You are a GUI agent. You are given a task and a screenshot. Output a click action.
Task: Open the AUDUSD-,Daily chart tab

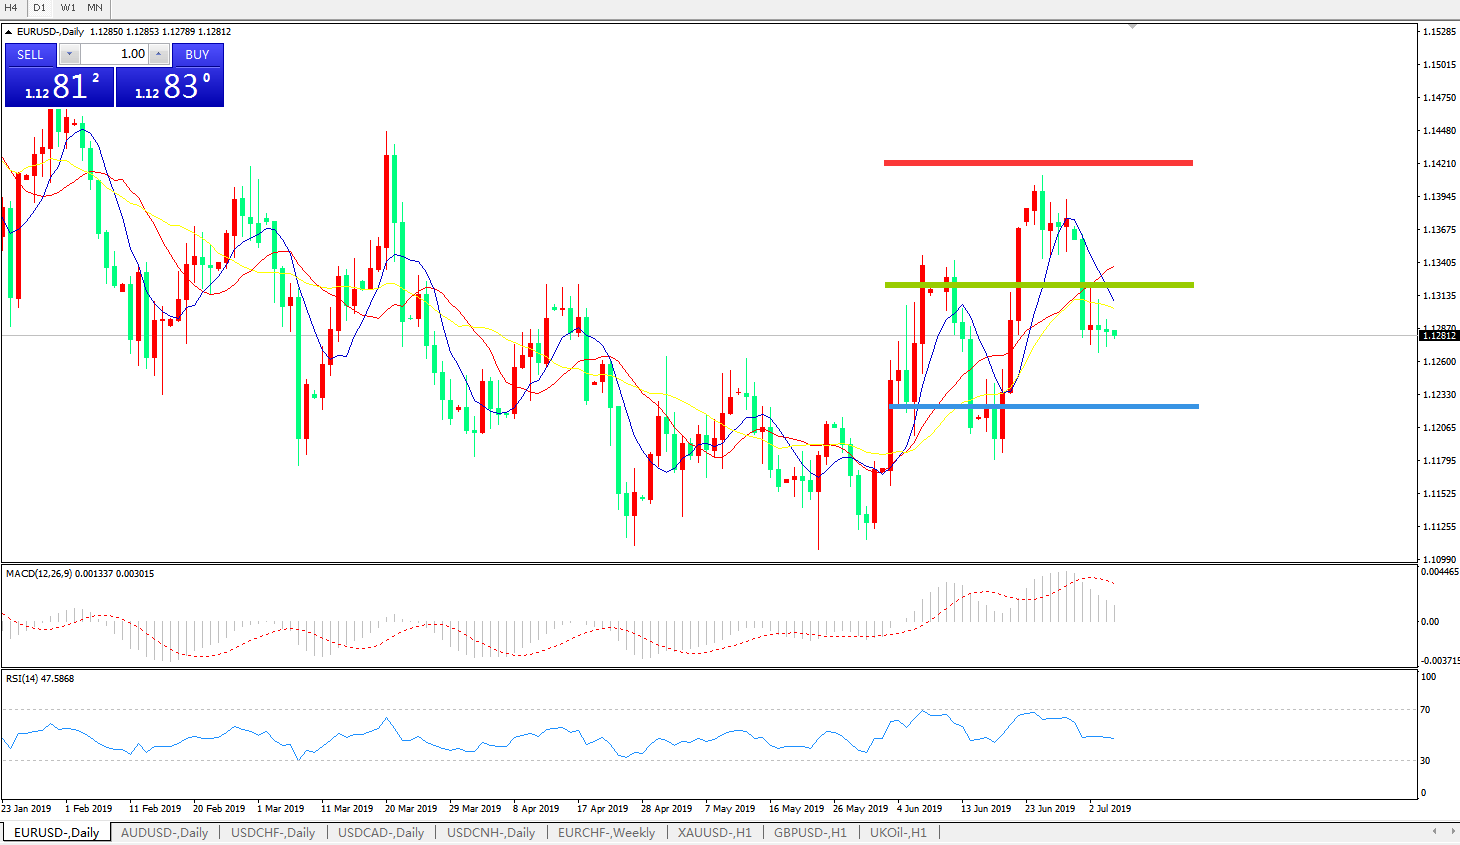pyautogui.click(x=164, y=832)
